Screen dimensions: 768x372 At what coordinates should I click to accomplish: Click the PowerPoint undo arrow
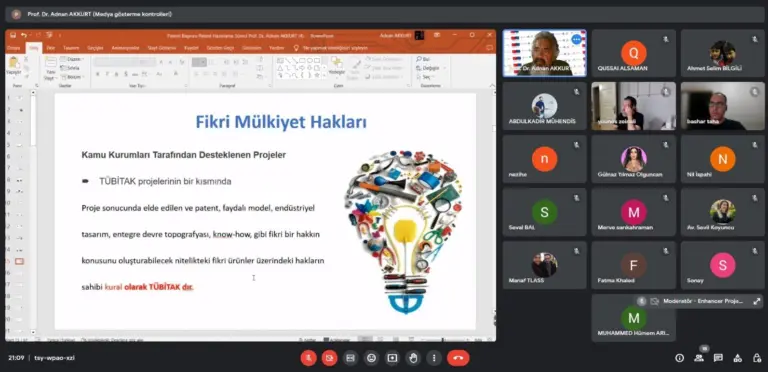coord(24,35)
